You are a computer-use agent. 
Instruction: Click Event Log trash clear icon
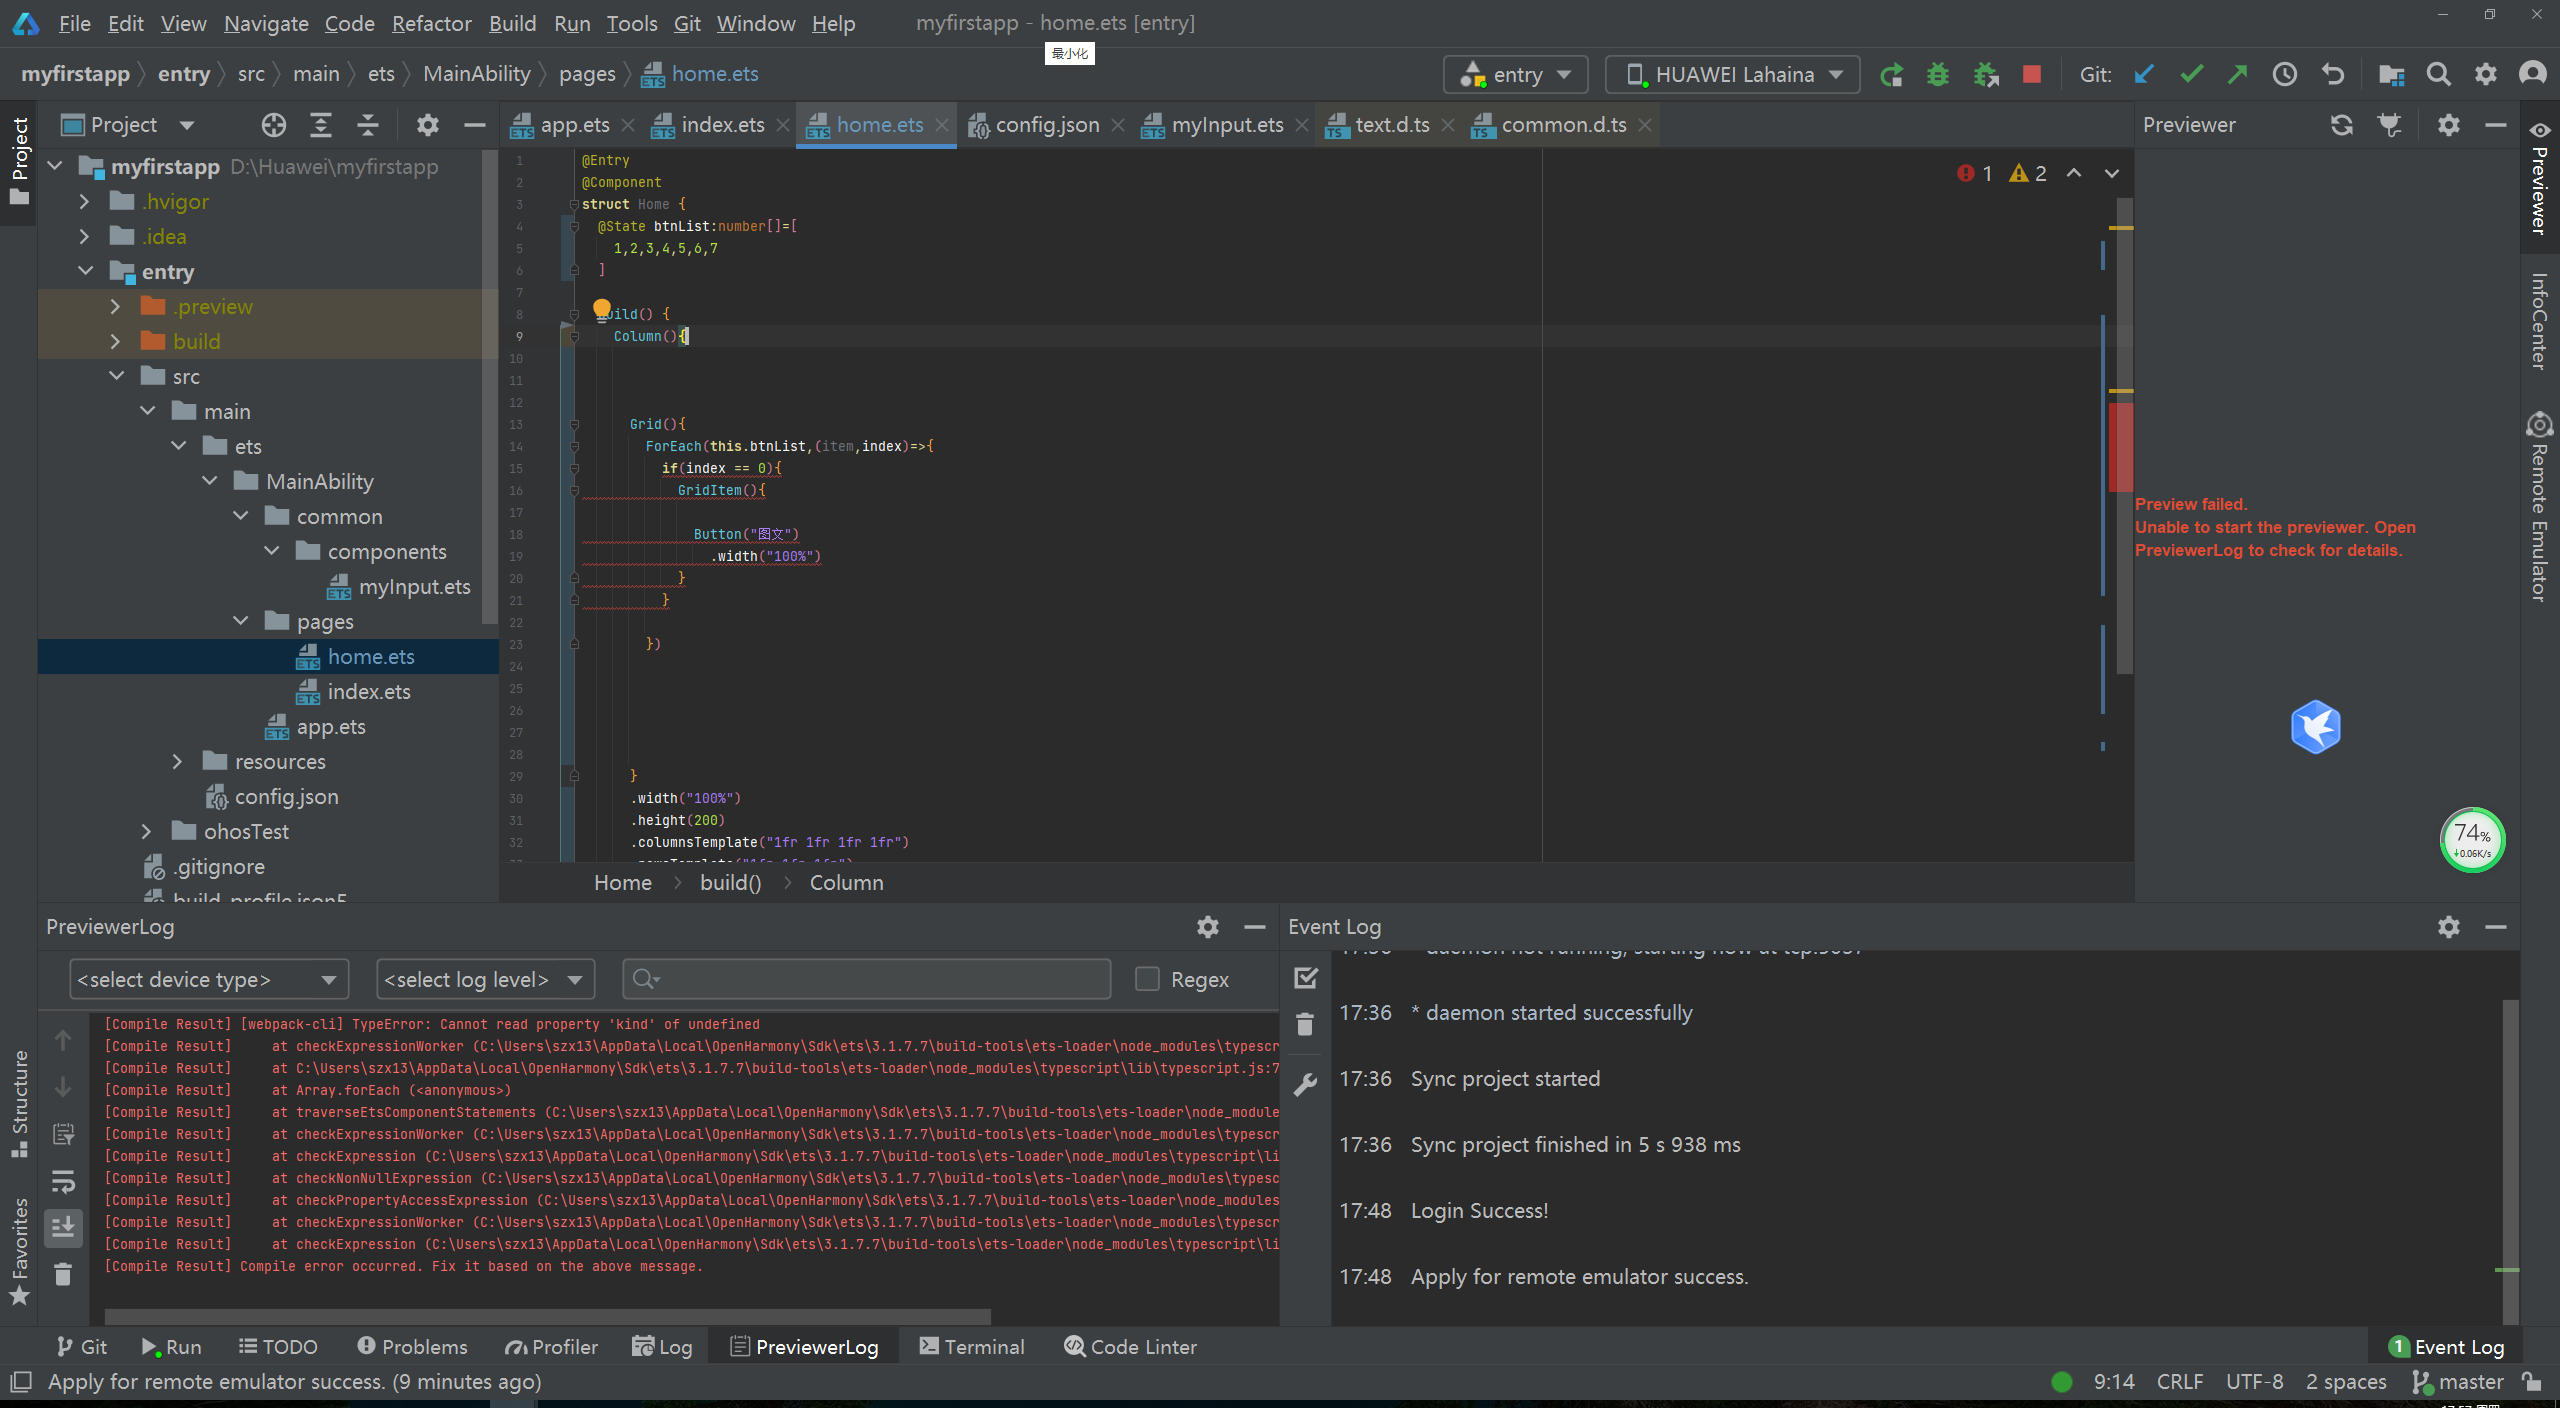(x=1305, y=1025)
